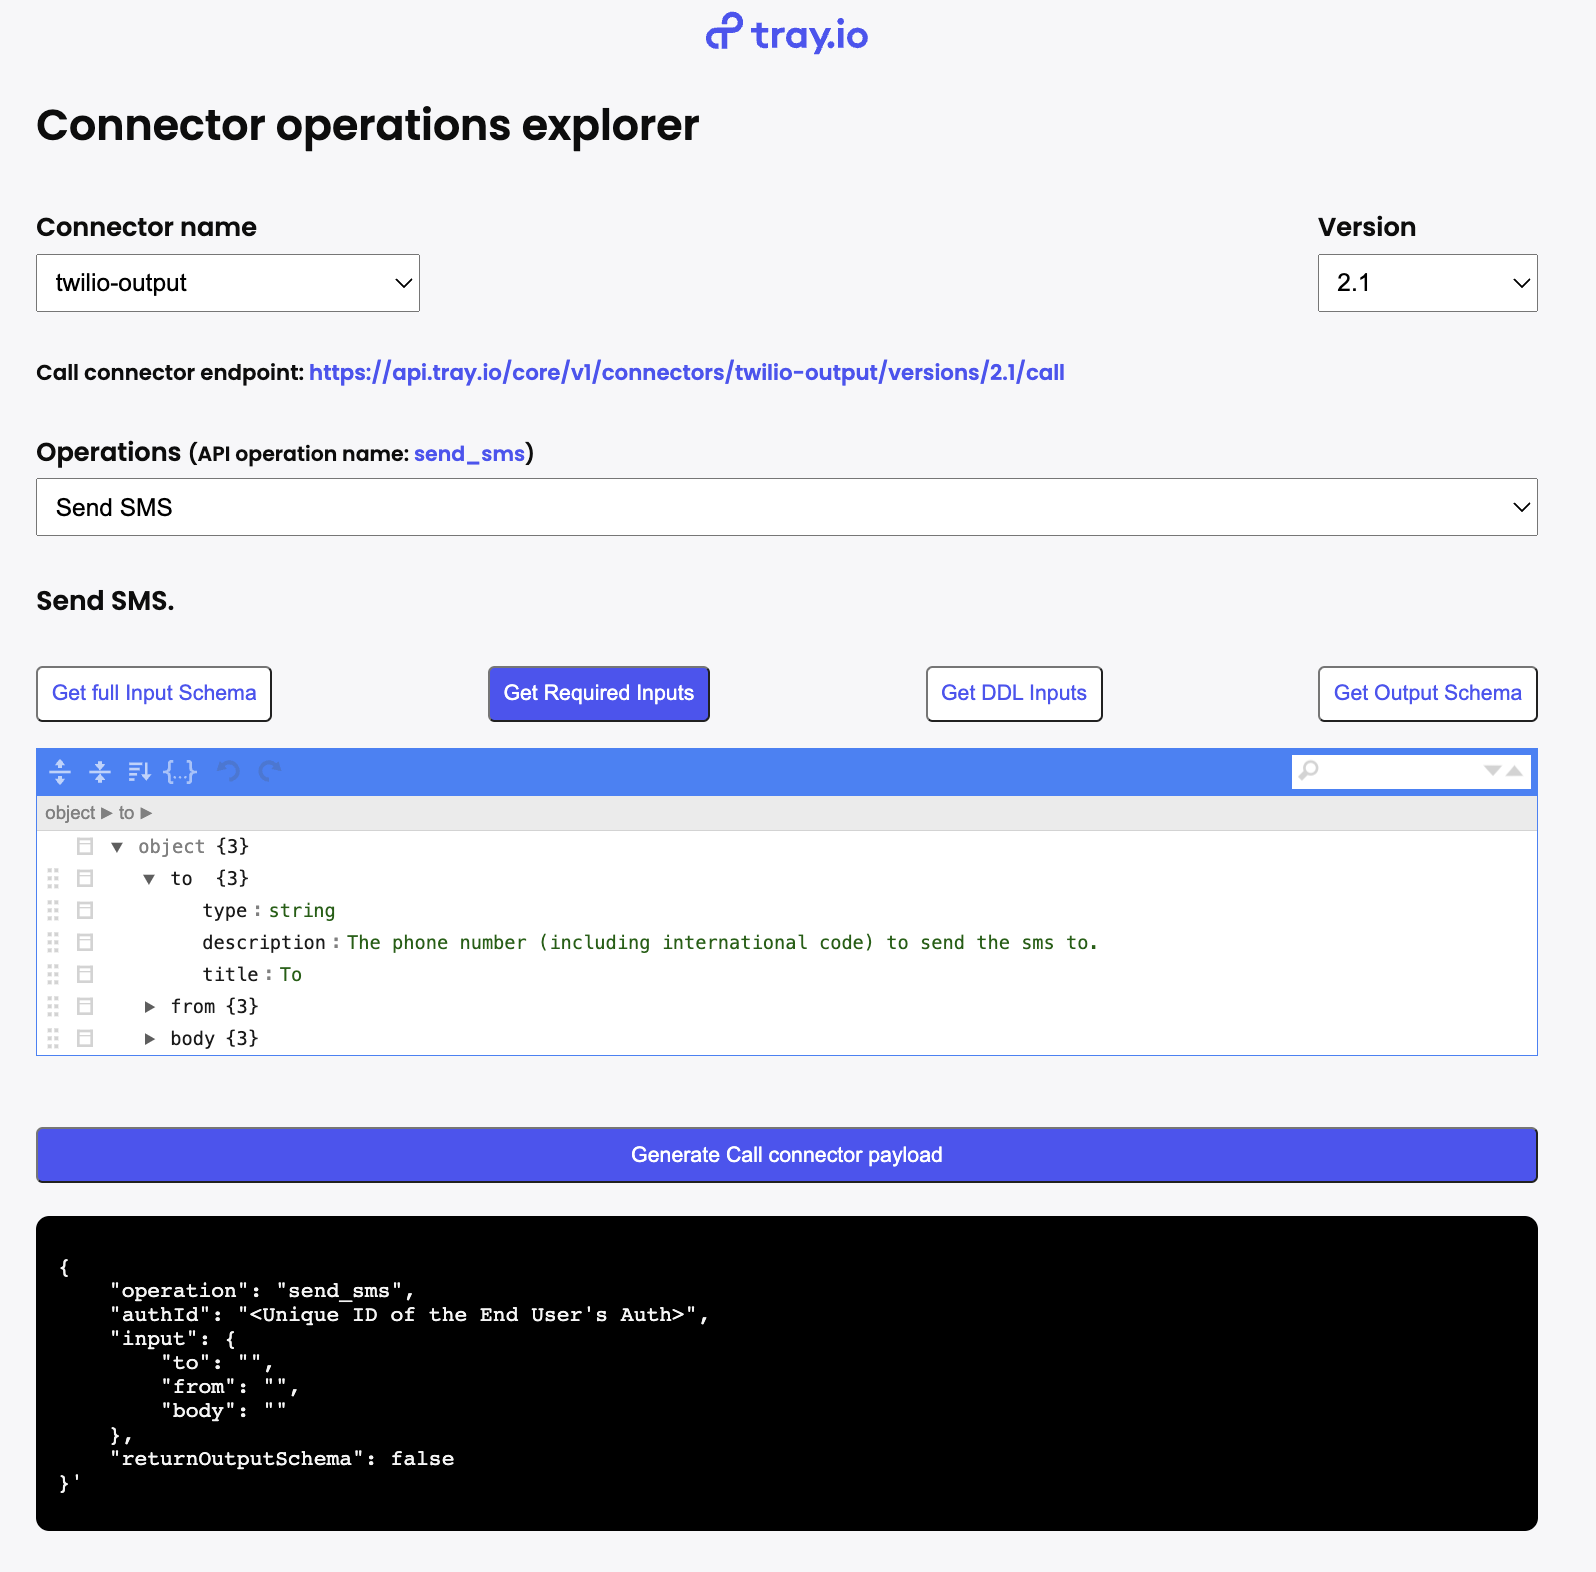Screen dimensions: 1596x1572
Task: Open the action menu for the 'to' row
Action: pos(85,878)
